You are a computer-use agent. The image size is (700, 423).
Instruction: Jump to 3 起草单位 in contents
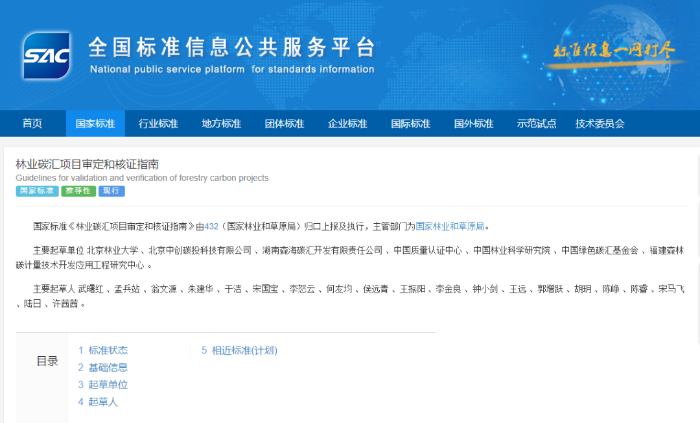tap(103, 385)
